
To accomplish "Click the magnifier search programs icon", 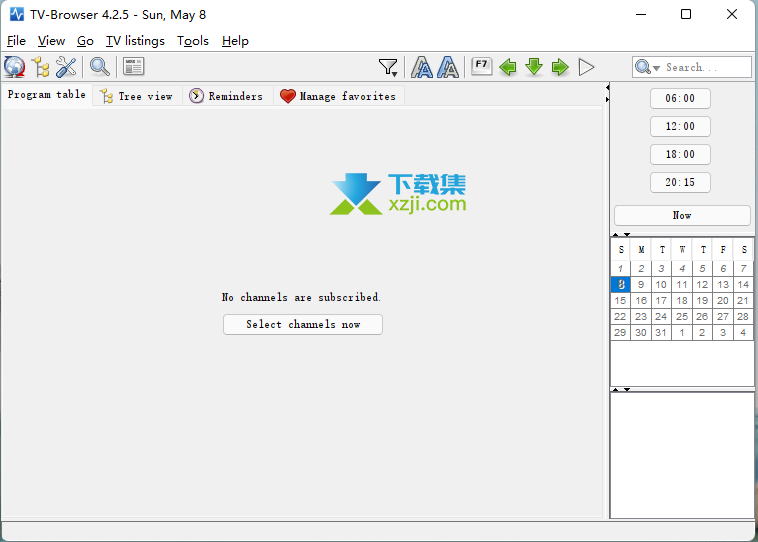I will click(x=100, y=67).
